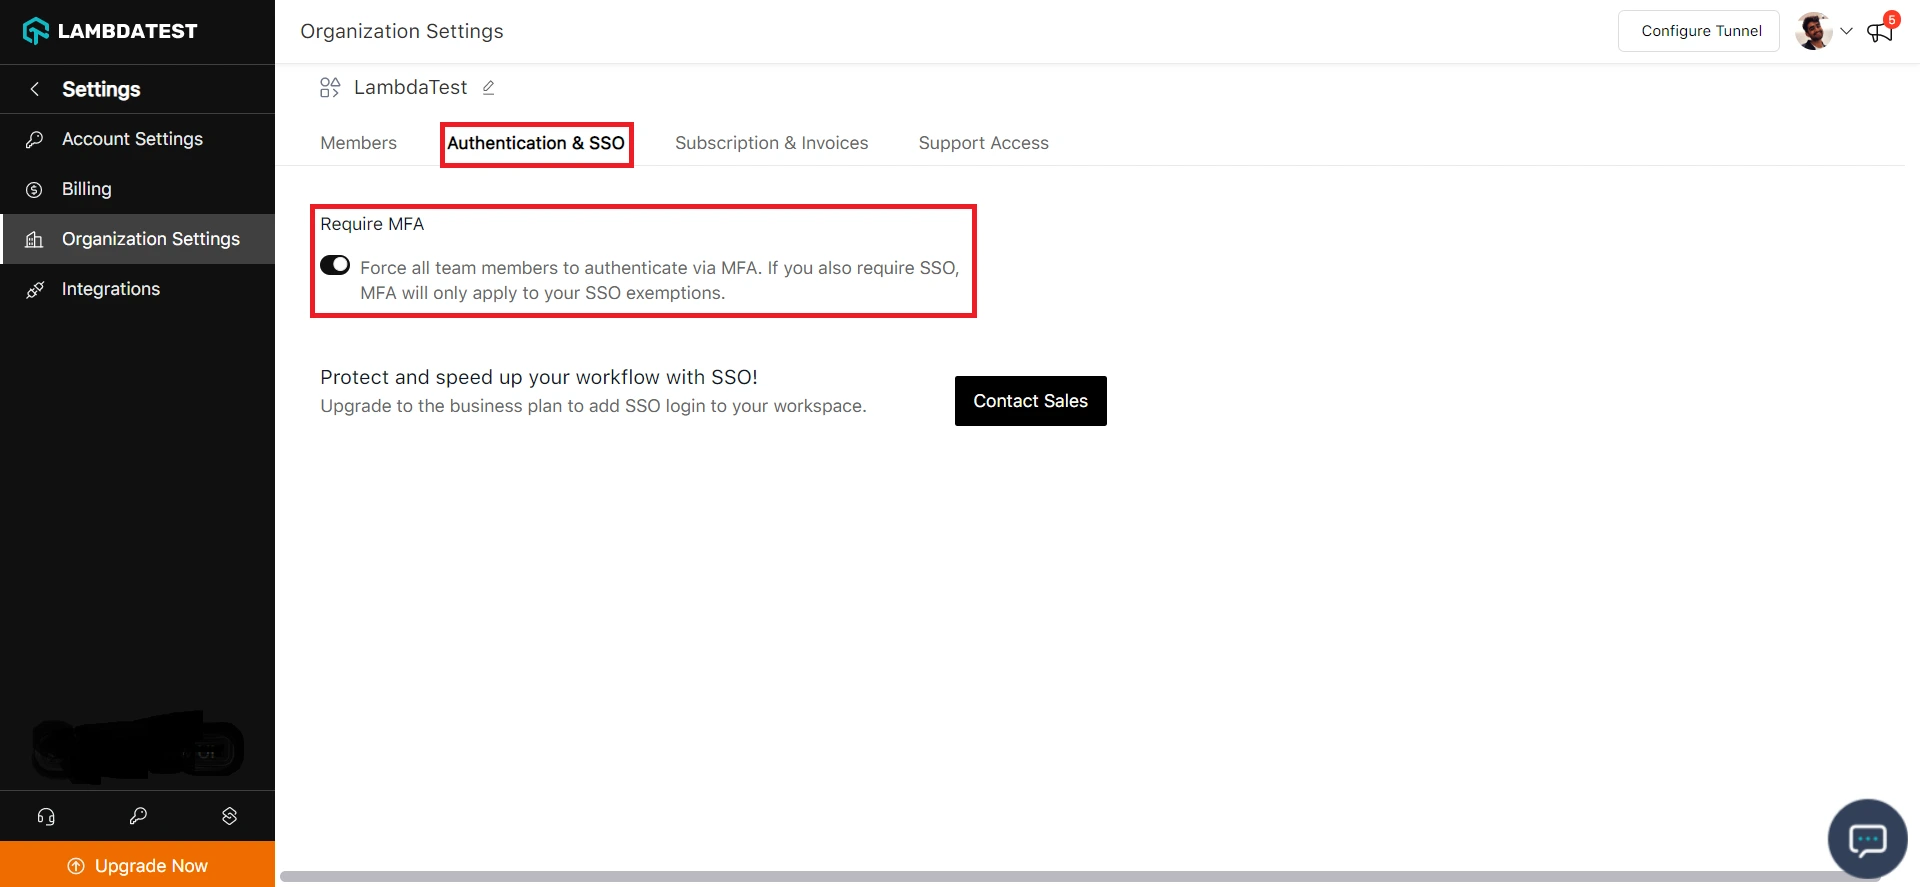The image size is (1920, 887).
Task: Open the Subscription & Invoices tab
Action: [771, 143]
